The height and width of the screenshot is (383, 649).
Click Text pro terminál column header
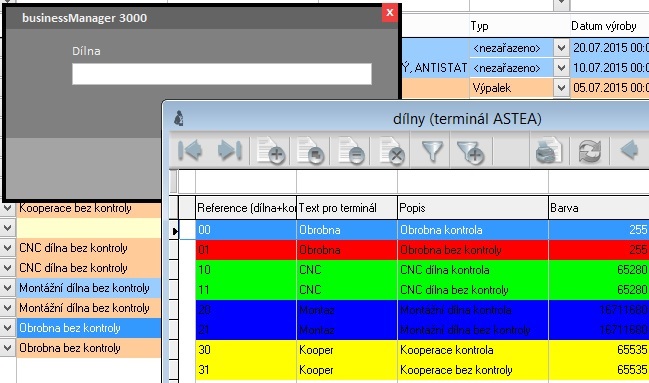click(x=347, y=208)
